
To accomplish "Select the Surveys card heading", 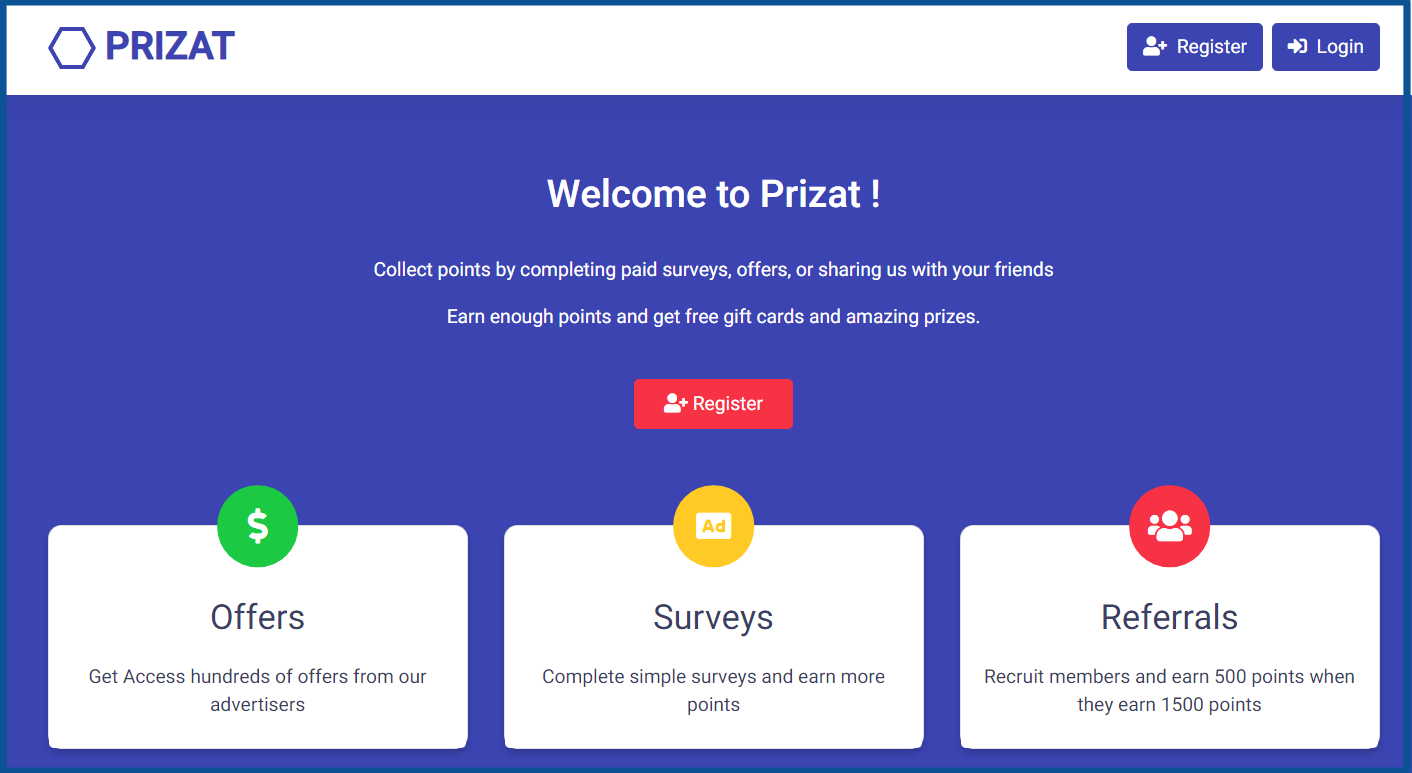I will click(x=714, y=617).
